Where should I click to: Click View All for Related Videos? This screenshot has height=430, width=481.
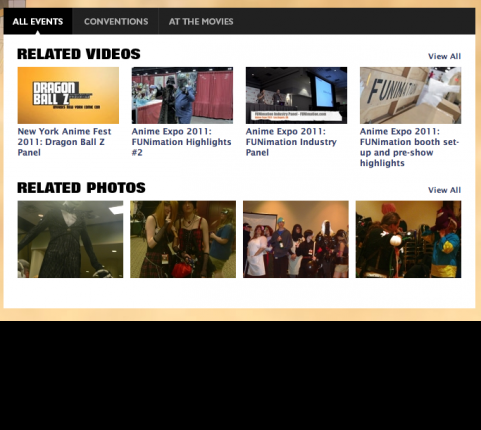pos(444,56)
